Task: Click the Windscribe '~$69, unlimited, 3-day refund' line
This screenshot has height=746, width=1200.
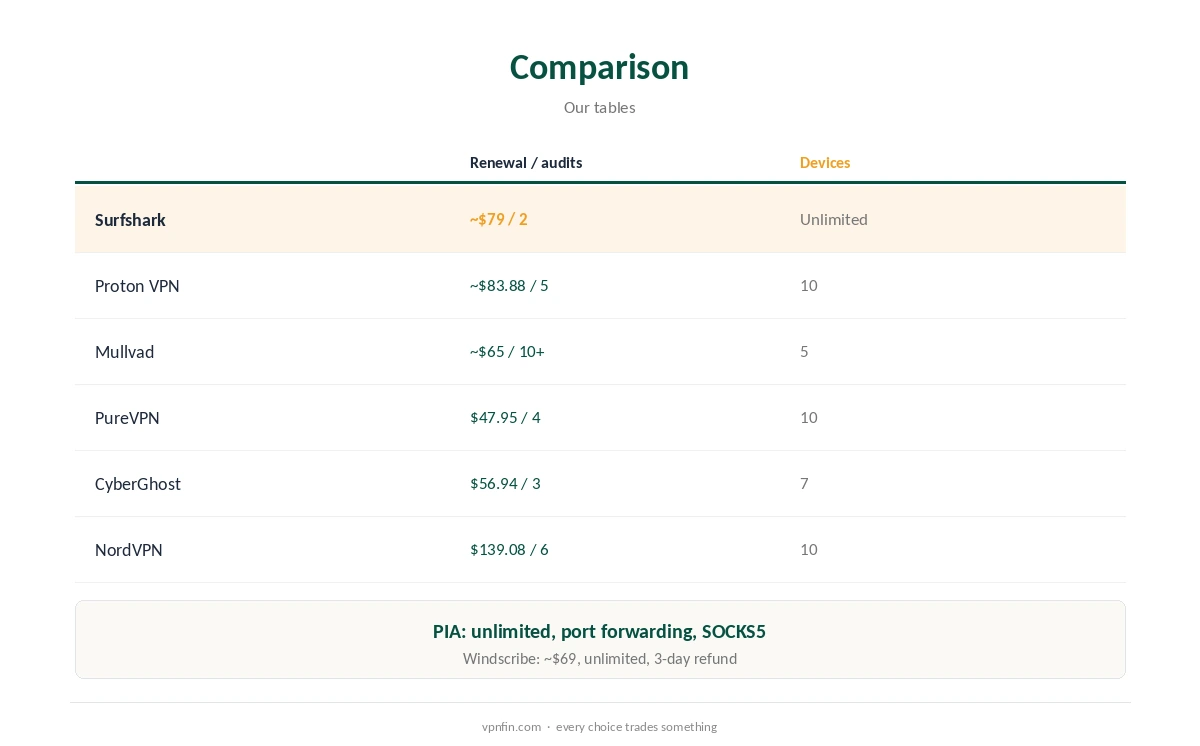Action: click(600, 658)
